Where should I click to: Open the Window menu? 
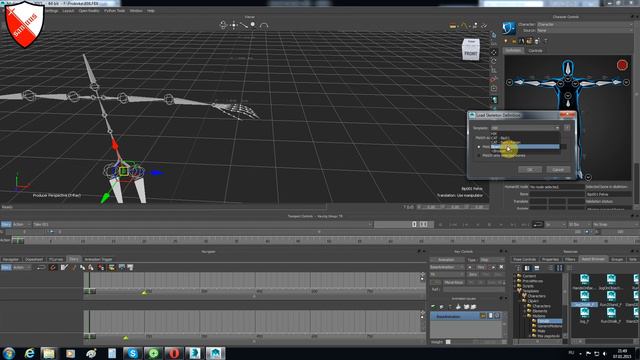136,11
